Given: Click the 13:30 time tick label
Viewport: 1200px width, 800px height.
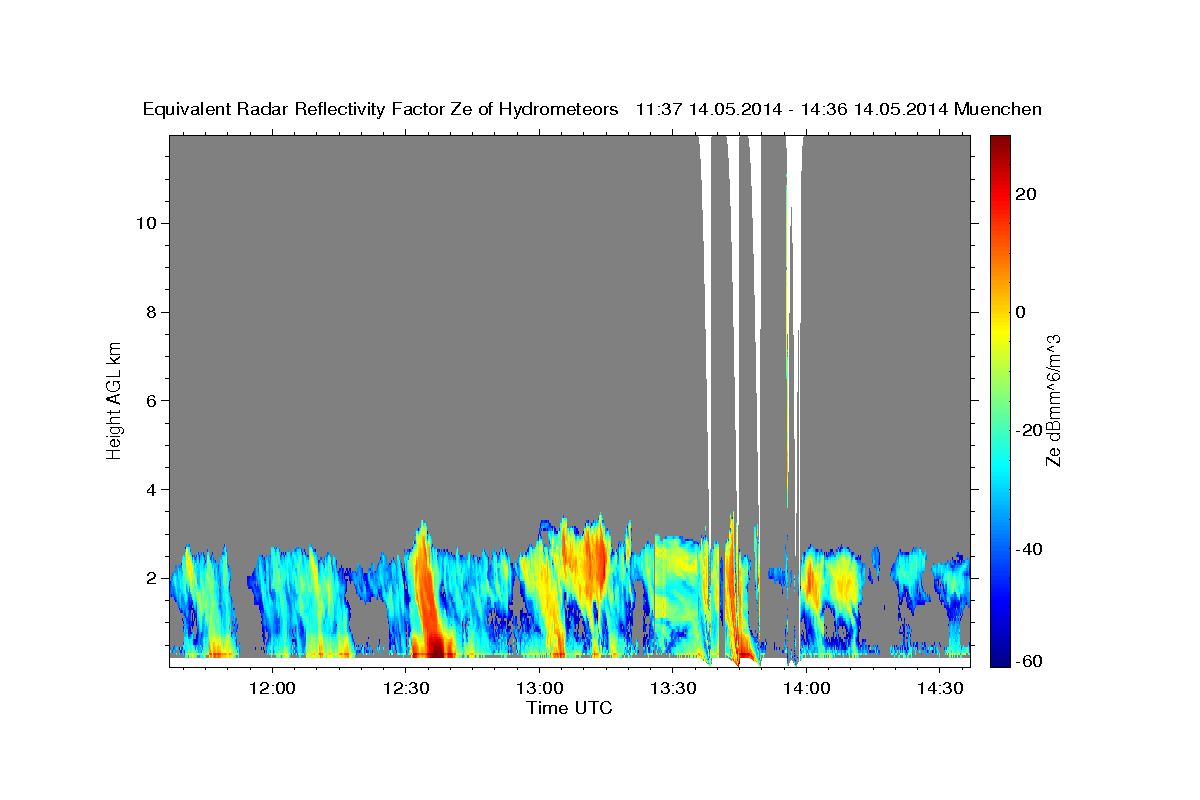Looking at the screenshot, I should (x=673, y=688).
